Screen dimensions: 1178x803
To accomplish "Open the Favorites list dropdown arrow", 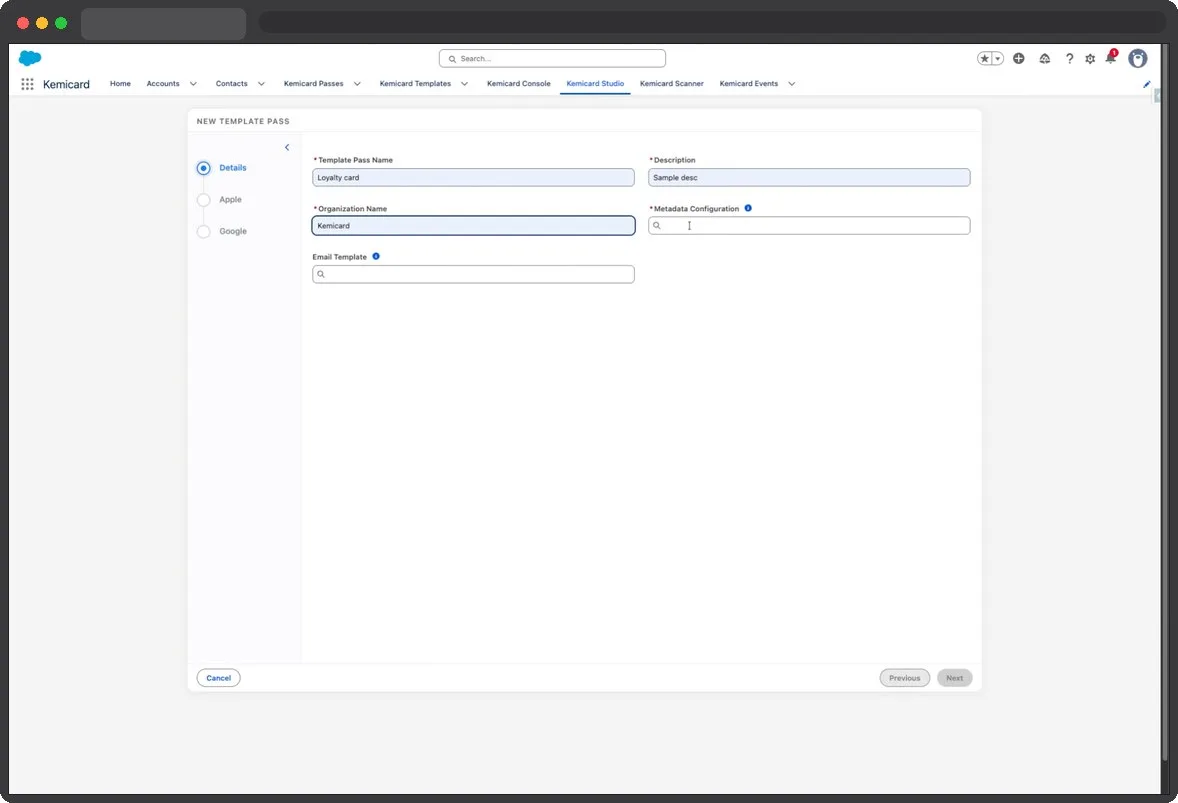I will coord(998,59).
